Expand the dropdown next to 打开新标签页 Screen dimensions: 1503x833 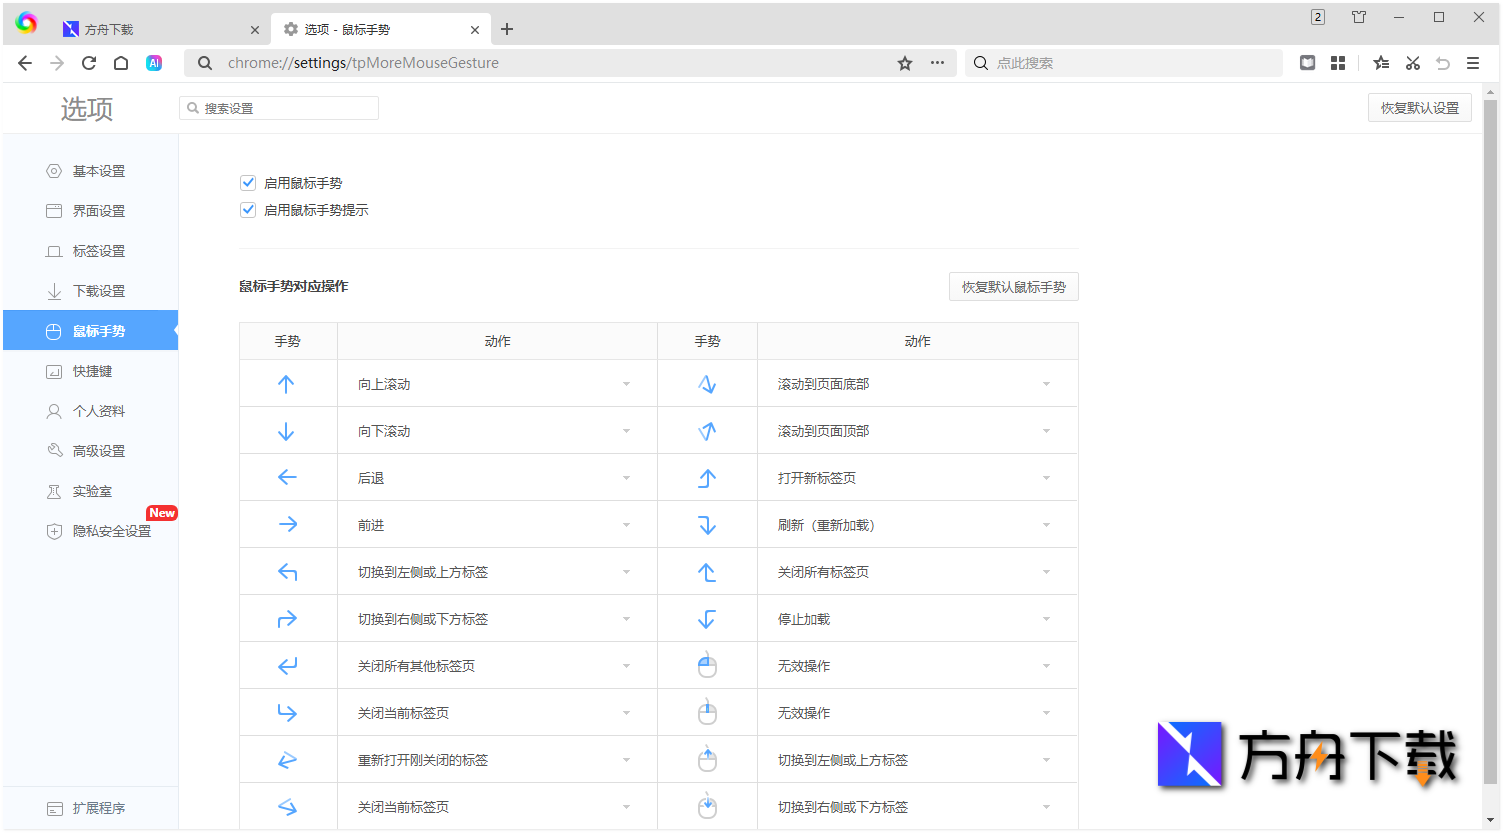(x=1046, y=477)
